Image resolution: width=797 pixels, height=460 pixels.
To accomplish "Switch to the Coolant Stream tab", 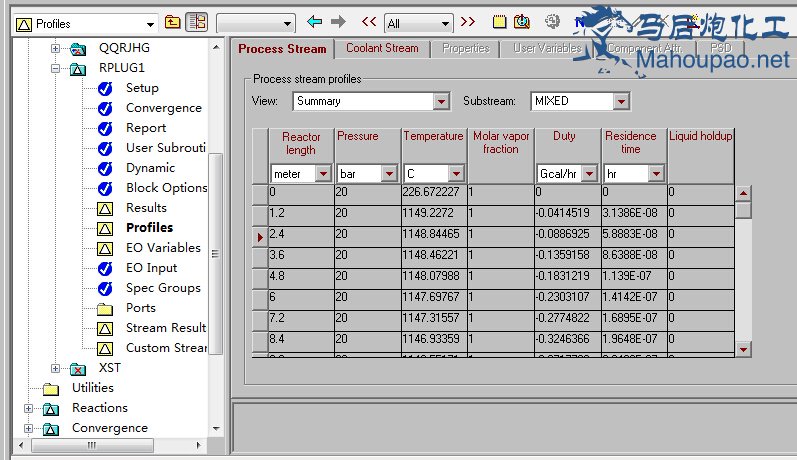I will tap(382, 48).
